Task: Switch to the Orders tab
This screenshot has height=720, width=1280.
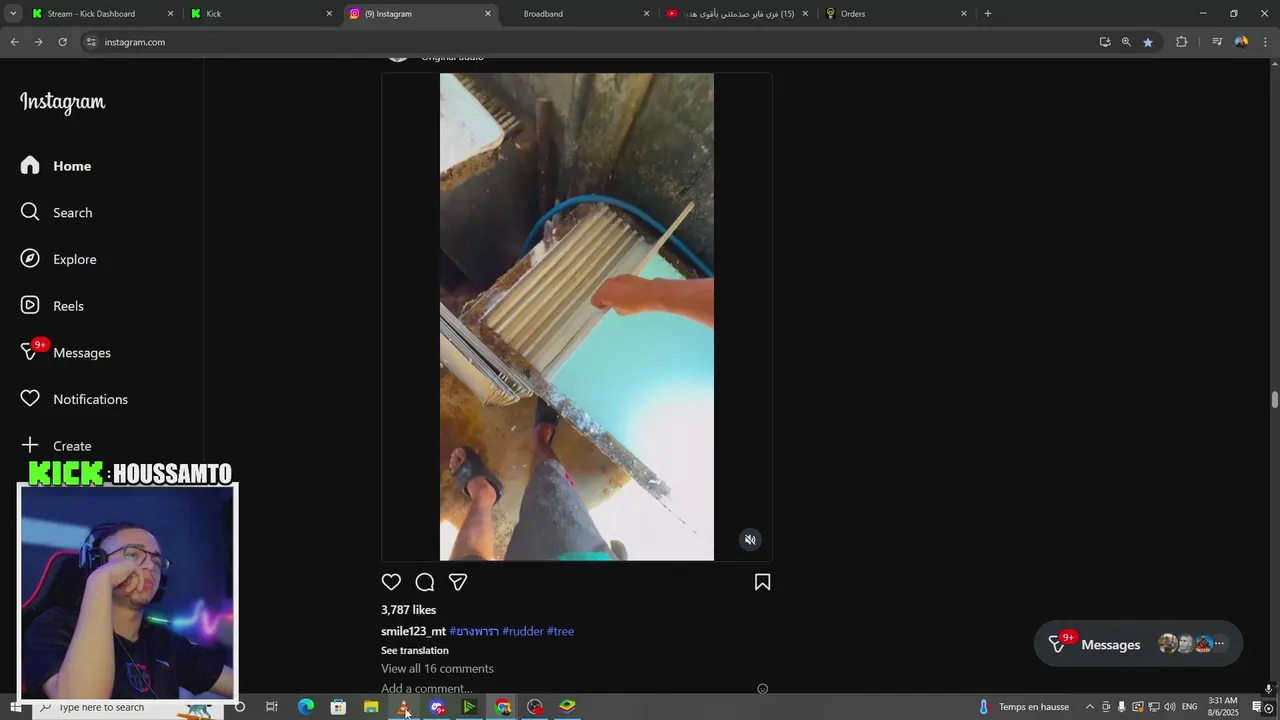Action: click(896, 14)
